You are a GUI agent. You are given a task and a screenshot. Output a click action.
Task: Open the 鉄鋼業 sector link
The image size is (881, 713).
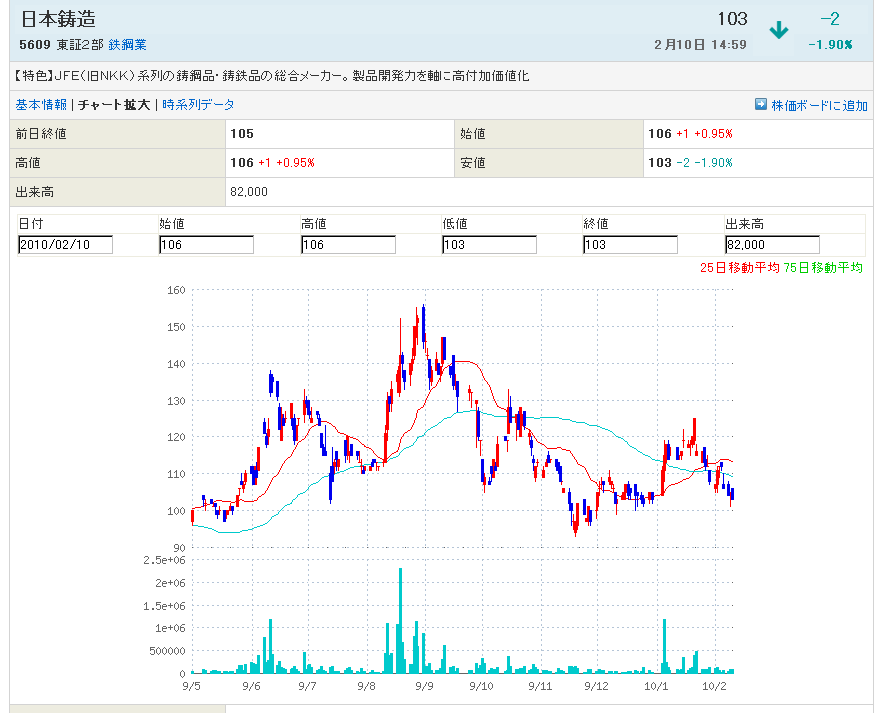coord(127,45)
